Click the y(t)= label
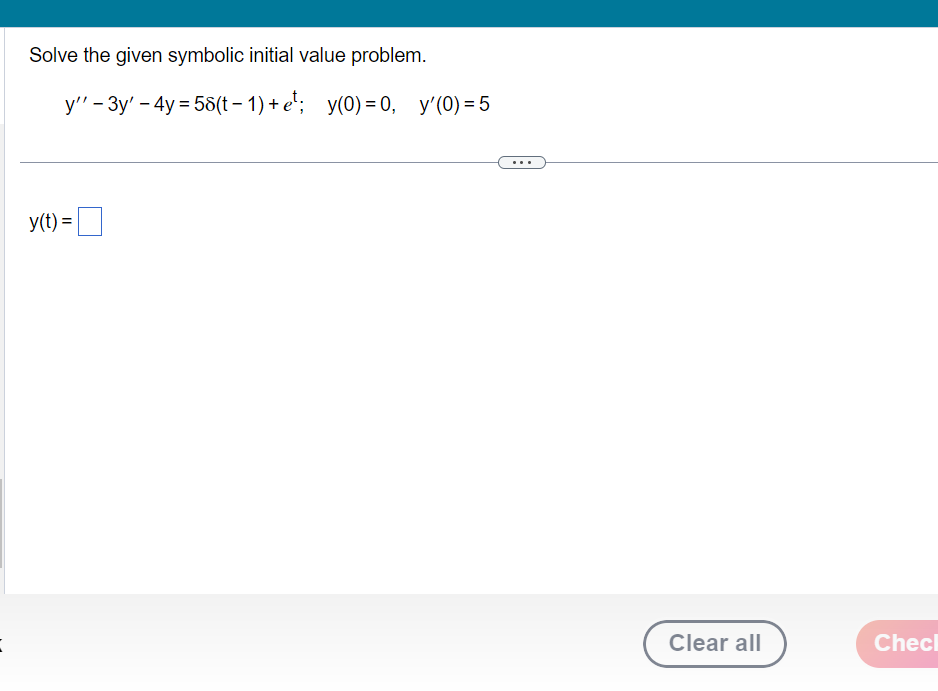The width and height of the screenshot is (938, 691). coord(48,221)
